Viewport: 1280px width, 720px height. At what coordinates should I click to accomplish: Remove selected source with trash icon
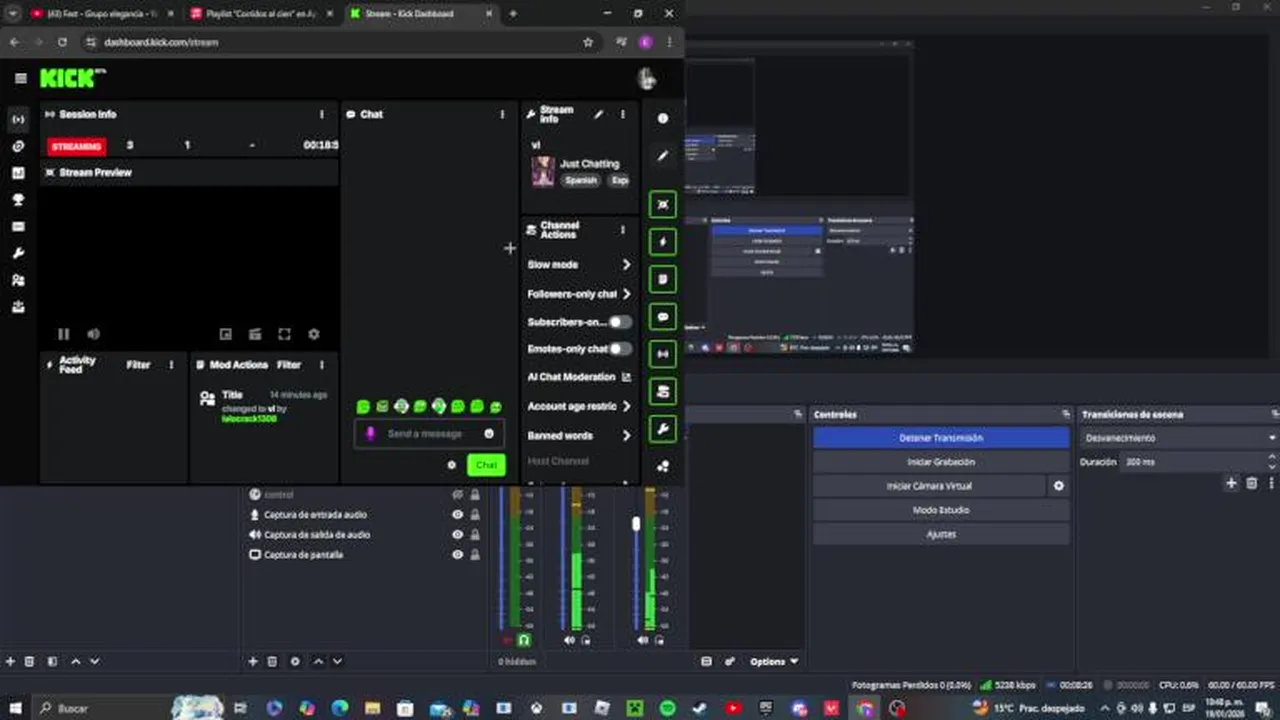point(272,661)
